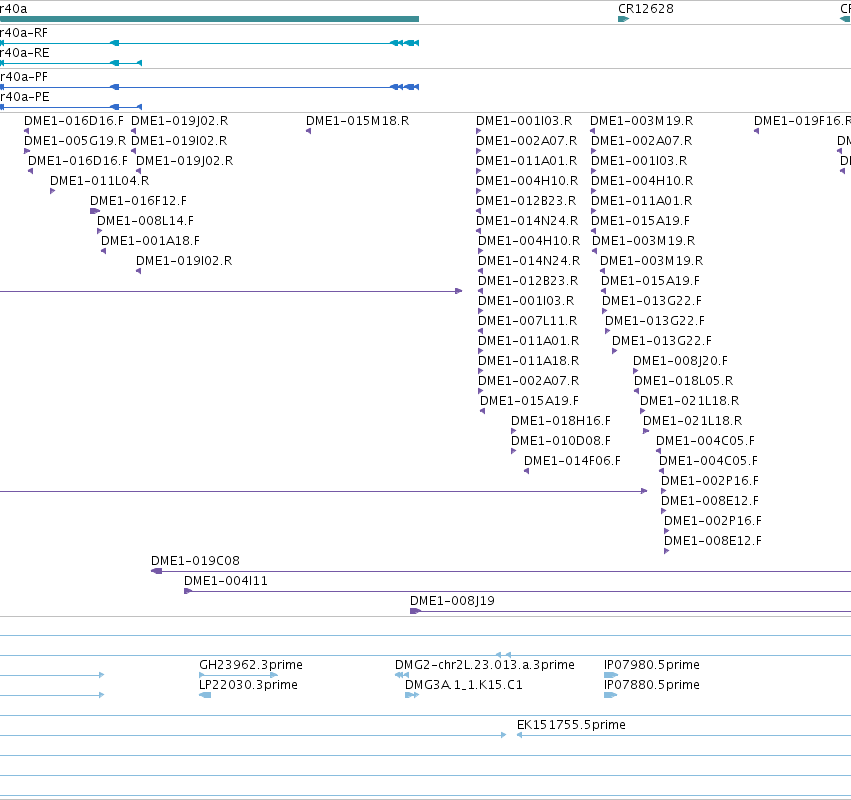Click EST GH23962.3prime label

251,665
